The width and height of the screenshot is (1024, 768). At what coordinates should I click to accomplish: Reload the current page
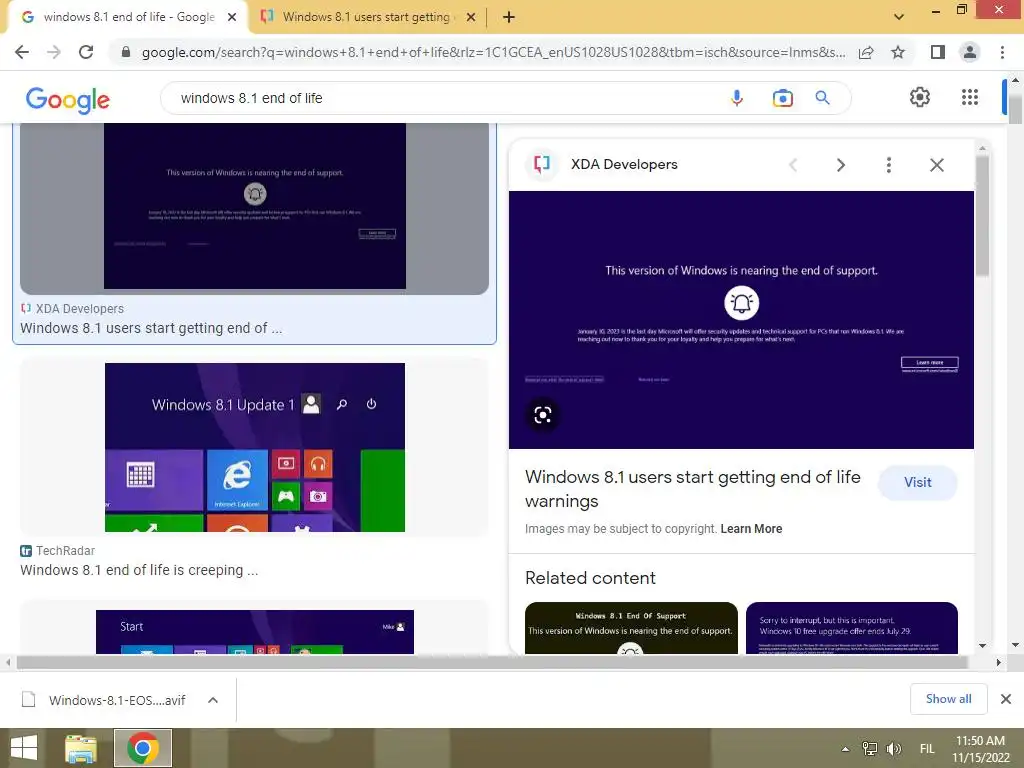[86, 52]
